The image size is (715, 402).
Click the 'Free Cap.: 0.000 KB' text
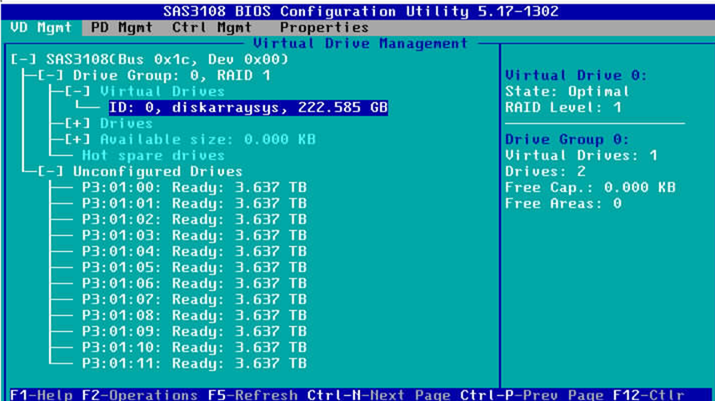(591, 188)
